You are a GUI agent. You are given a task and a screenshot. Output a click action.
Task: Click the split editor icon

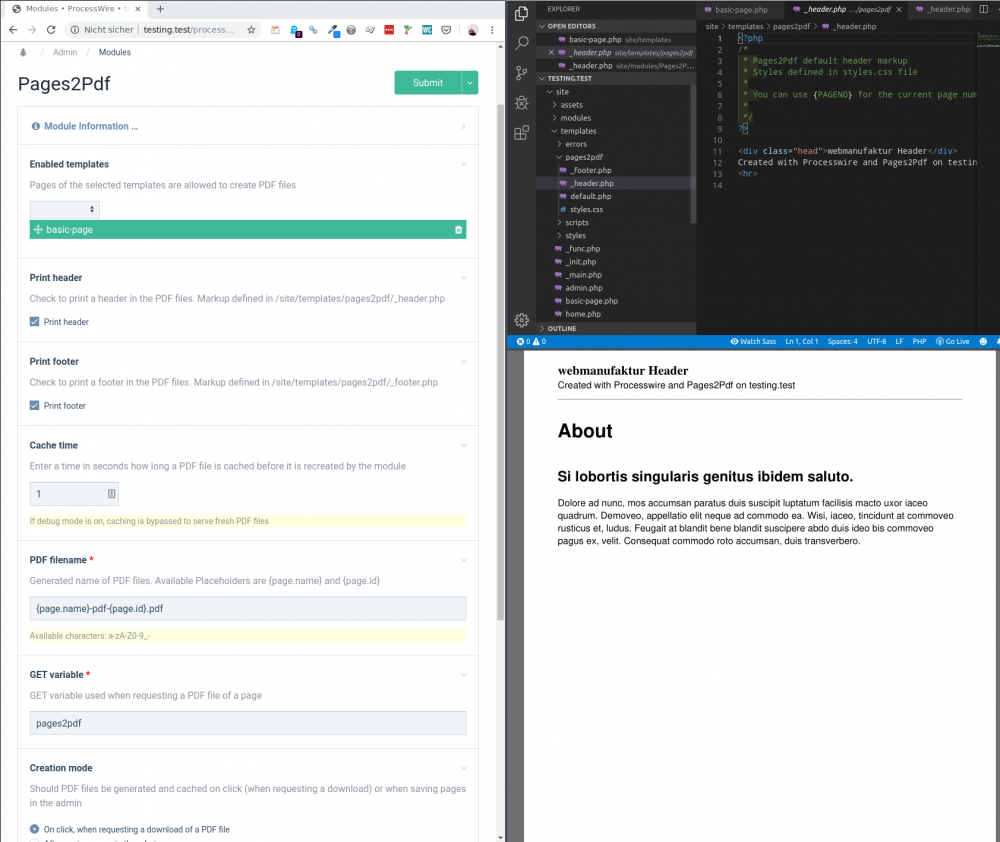point(984,9)
